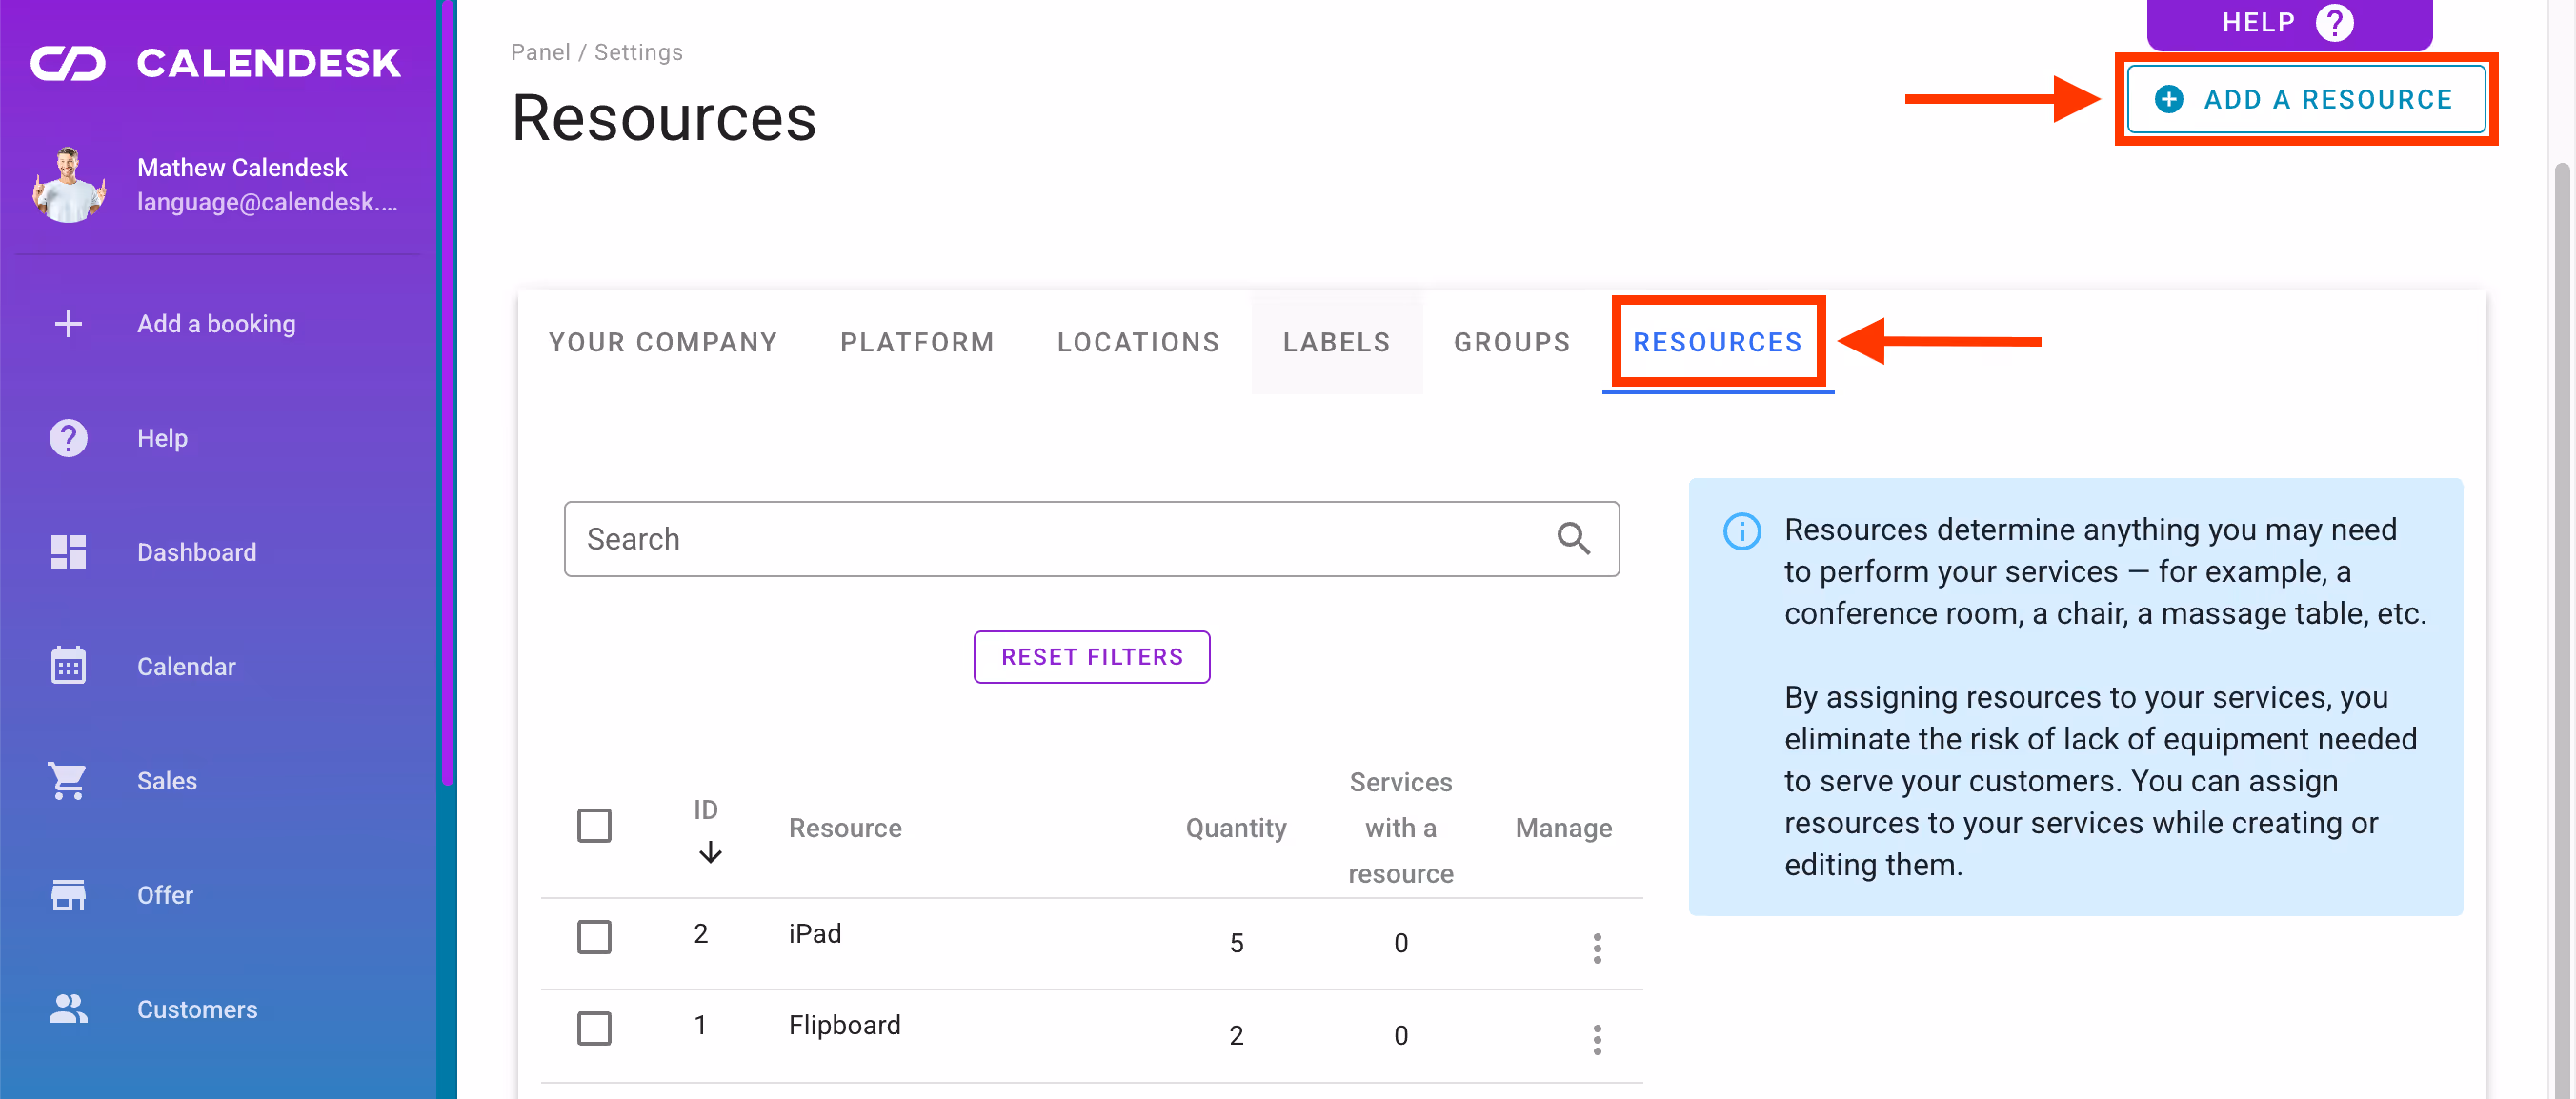The width and height of the screenshot is (2576, 1099).
Task: Click the Offer storefront icon
Action: pos(67,894)
